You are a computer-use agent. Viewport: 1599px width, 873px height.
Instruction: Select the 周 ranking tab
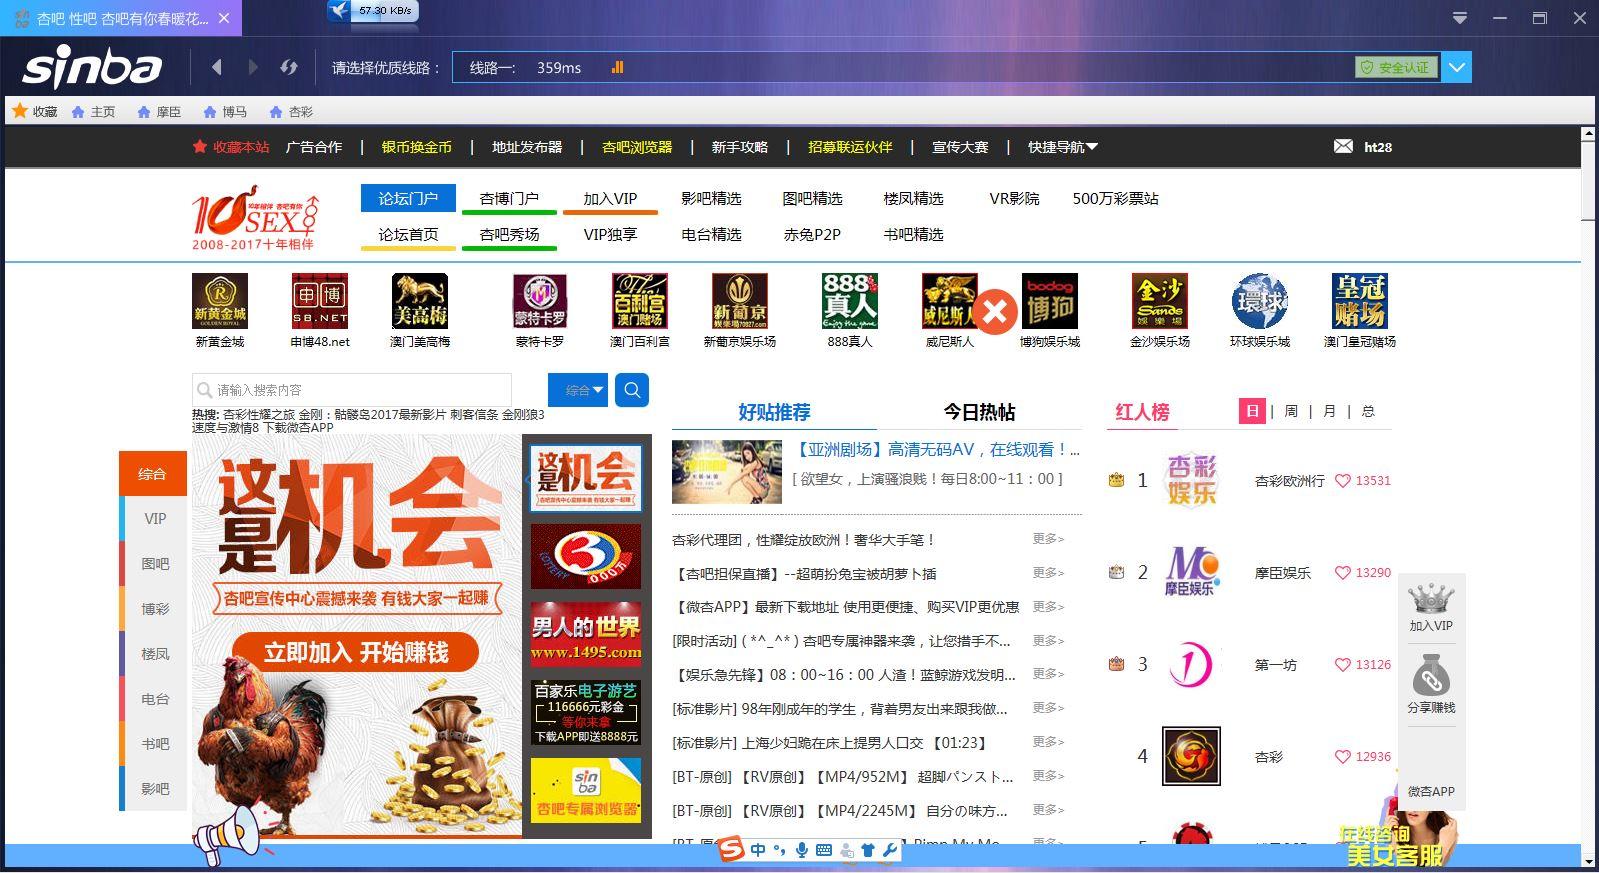(x=1291, y=411)
